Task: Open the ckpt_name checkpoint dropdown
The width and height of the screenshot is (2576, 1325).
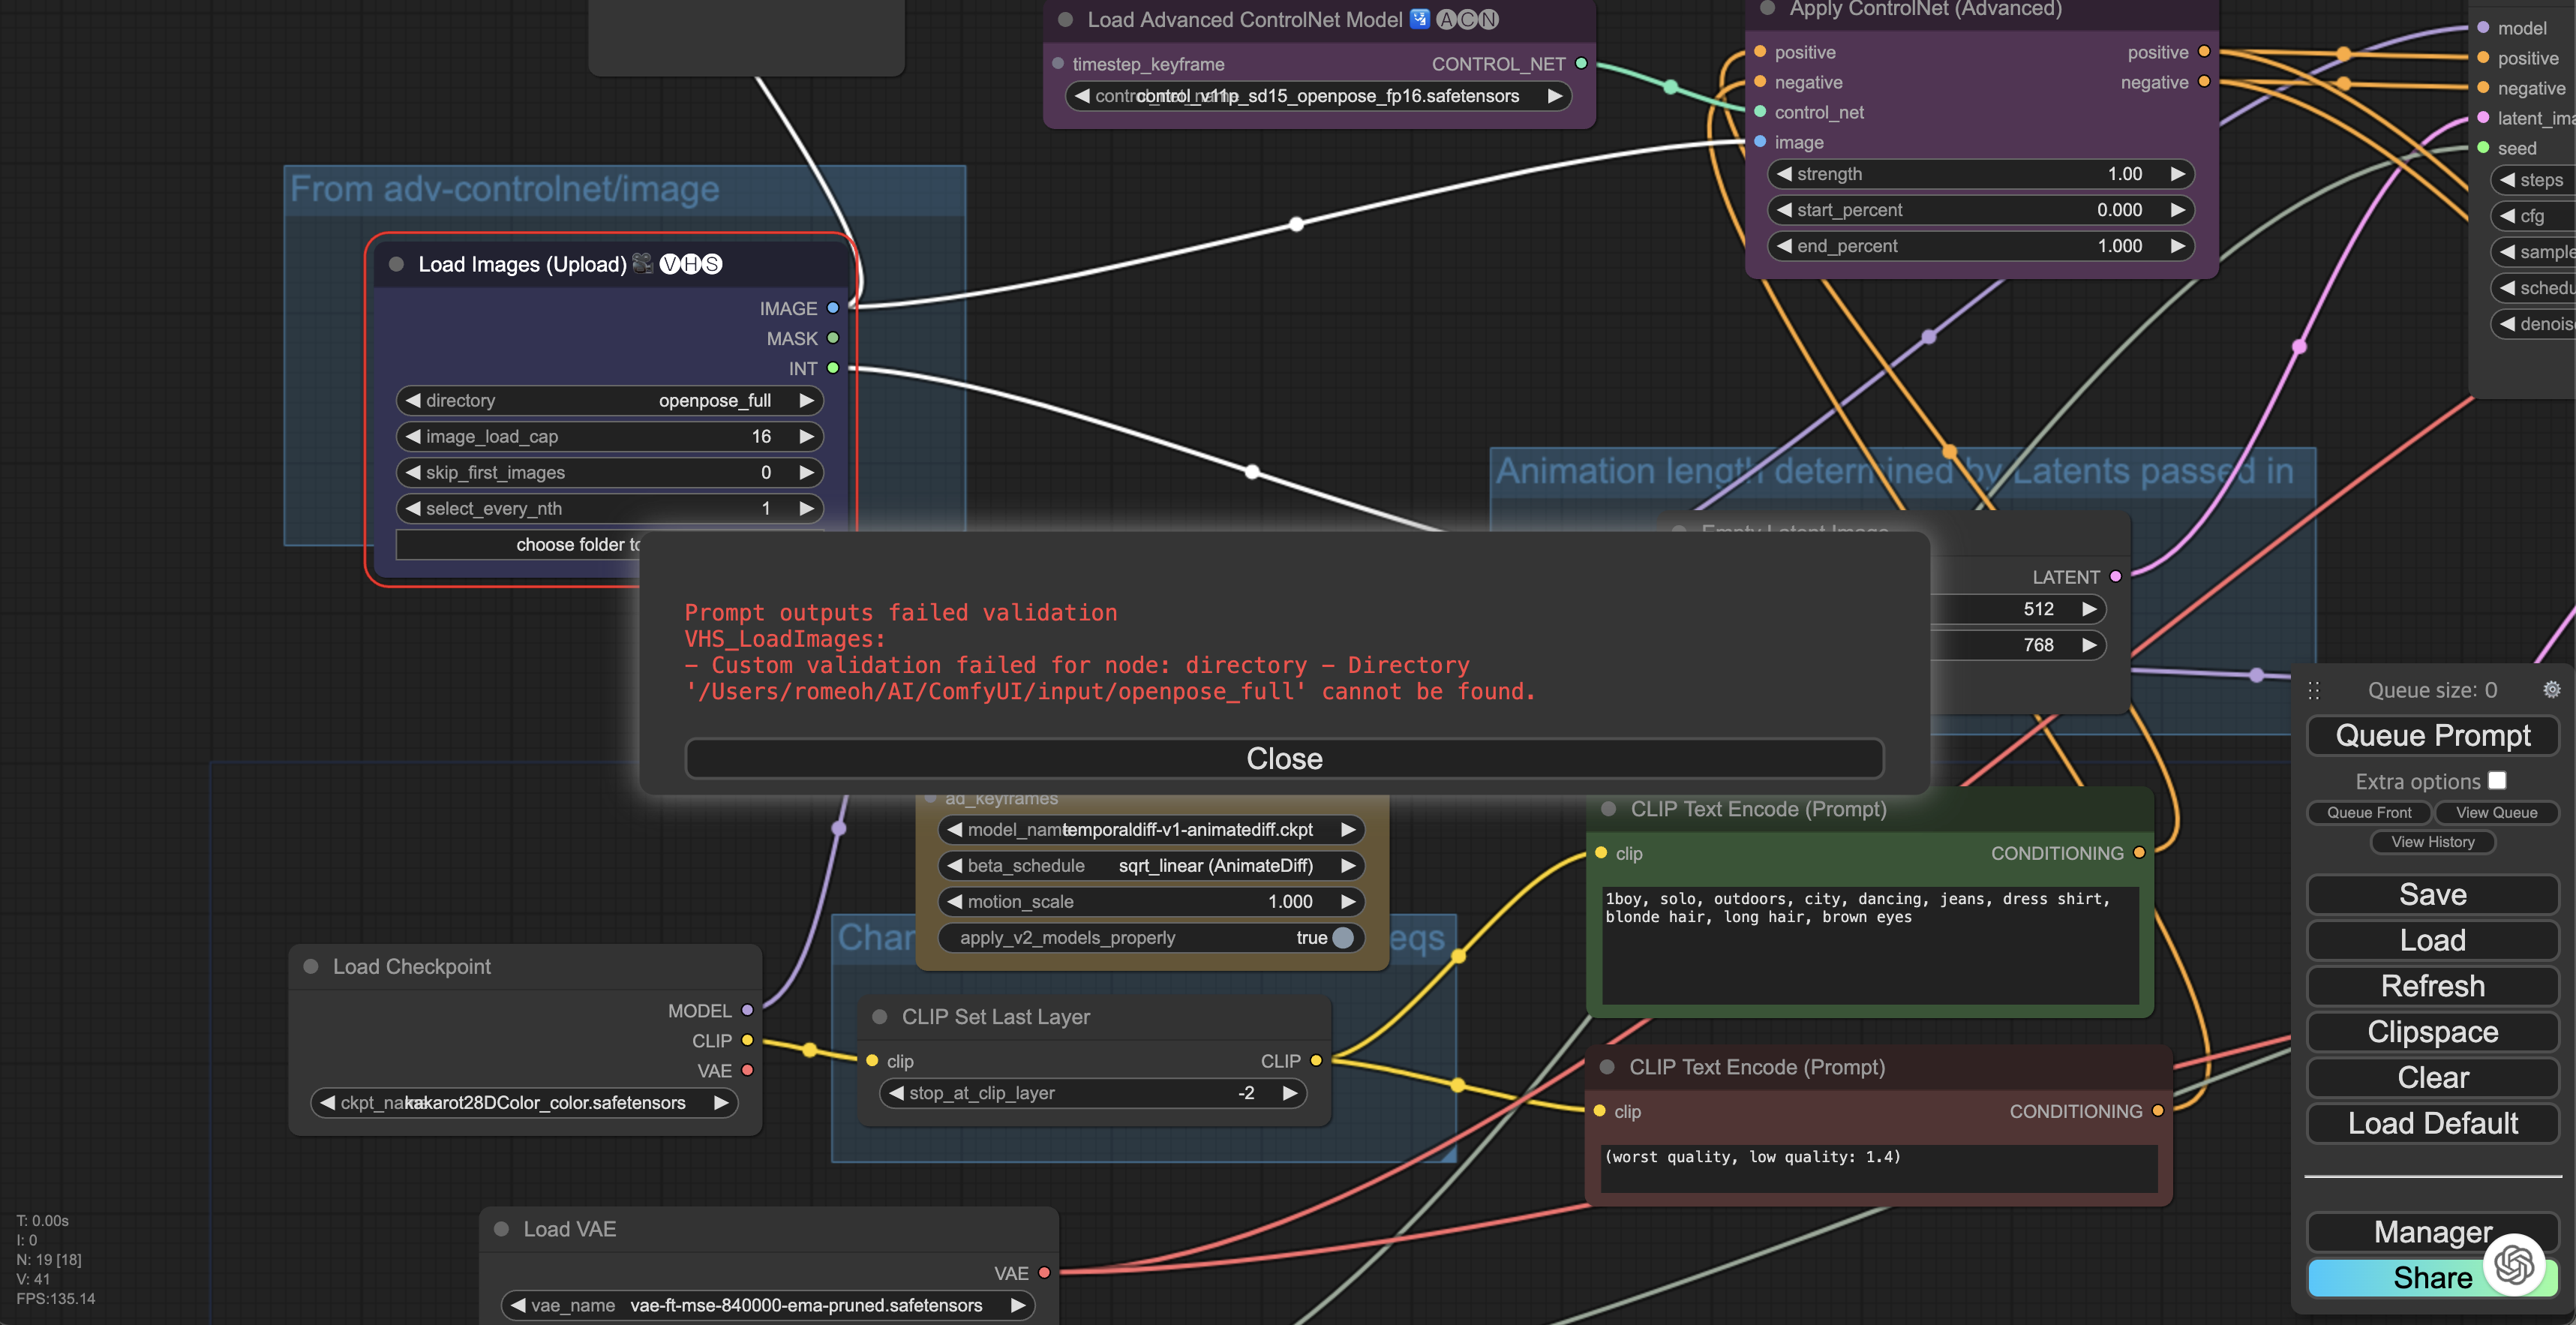Action: [x=525, y=1102]
